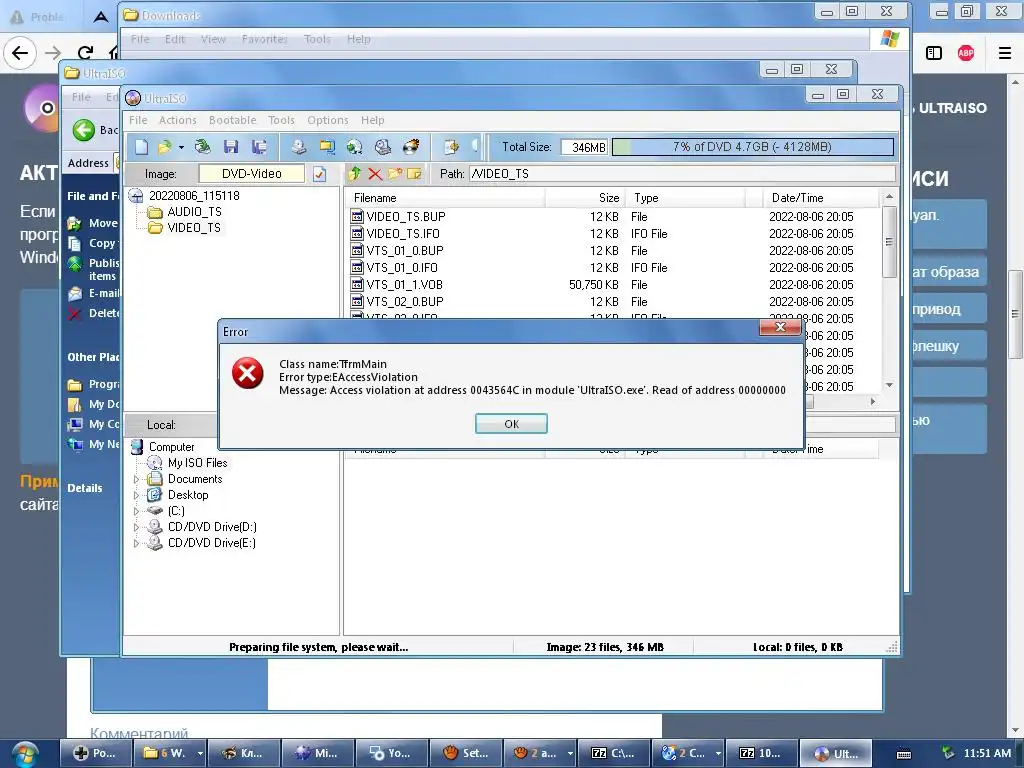Screen dimensions: 1024x768
Task: Click the 7z C:\ taskbar button
Action: coord(613,753)
